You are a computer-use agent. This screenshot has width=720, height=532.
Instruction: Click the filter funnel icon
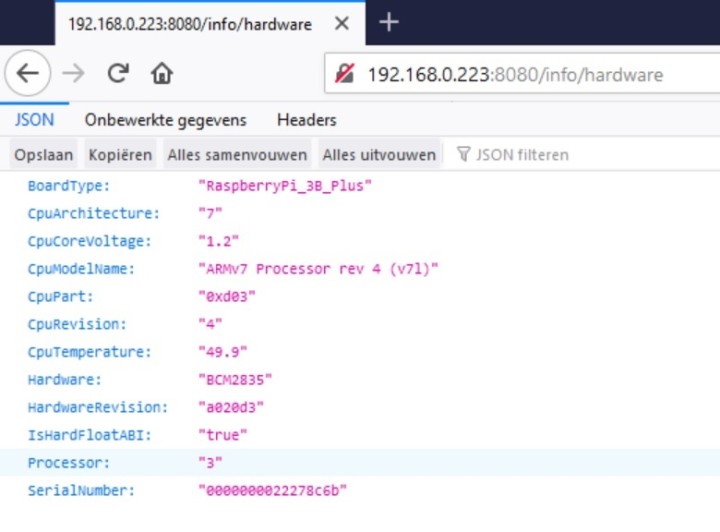pyautogui.click(x=463, y=155)
